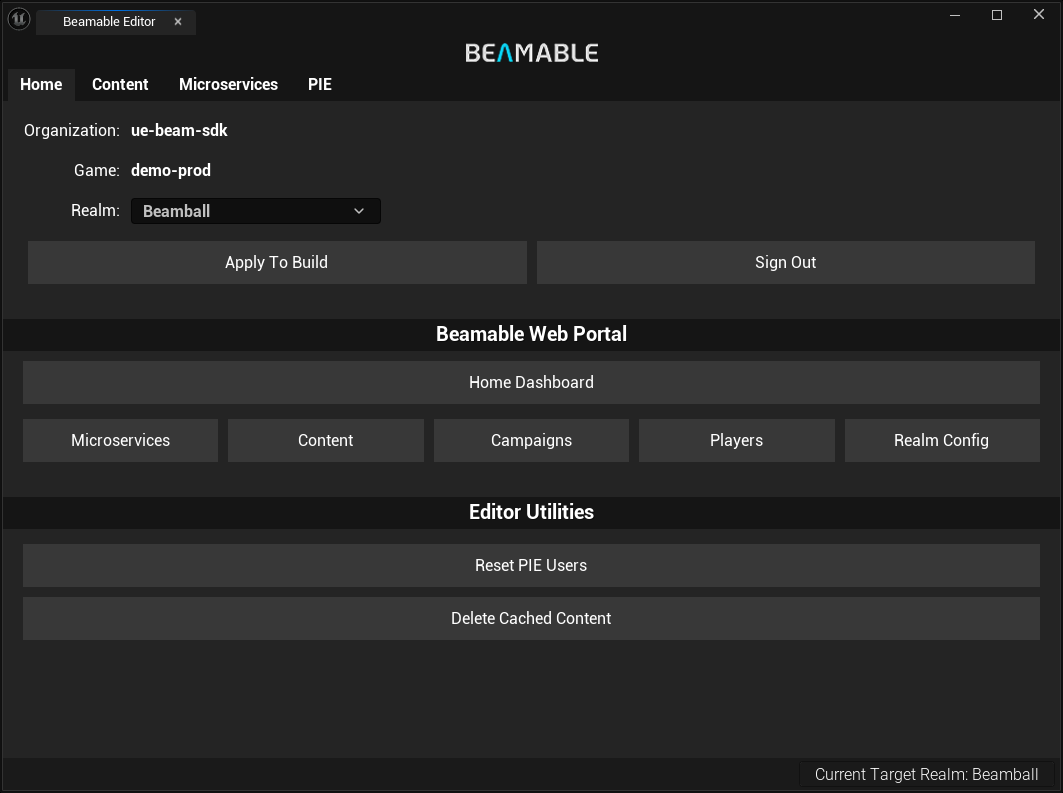Open the Players portal page
The image size is (1063, 793).
coord(736,441)
